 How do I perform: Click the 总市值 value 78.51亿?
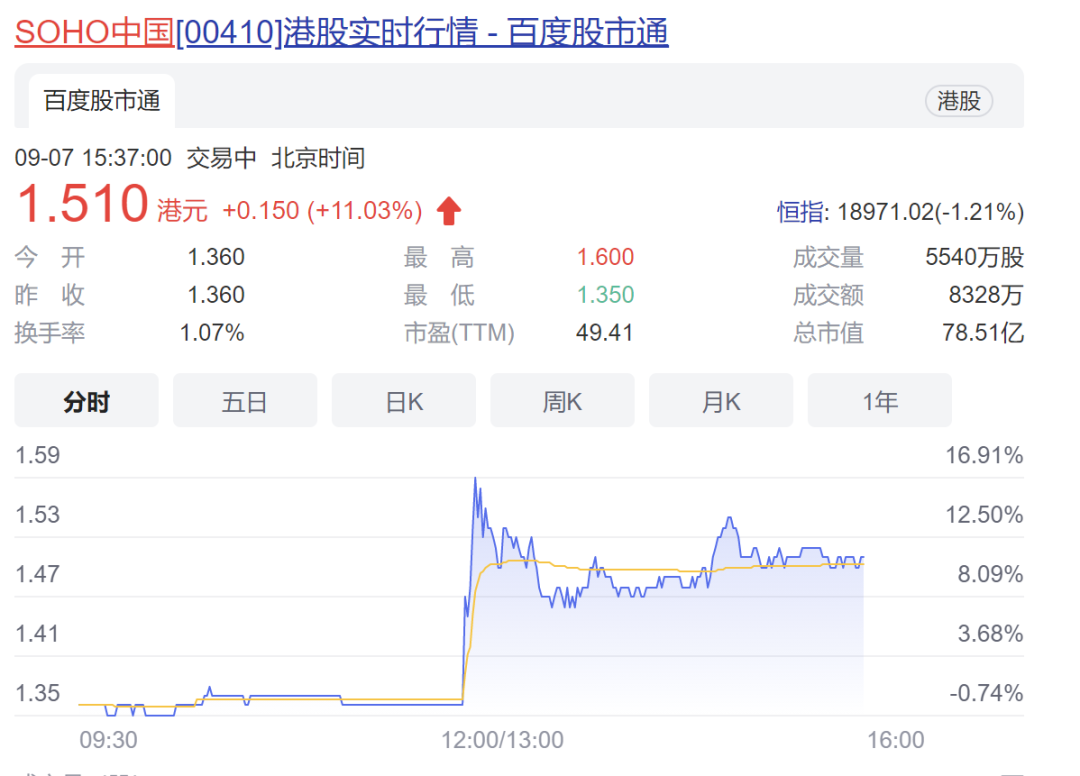click(983, 333)
